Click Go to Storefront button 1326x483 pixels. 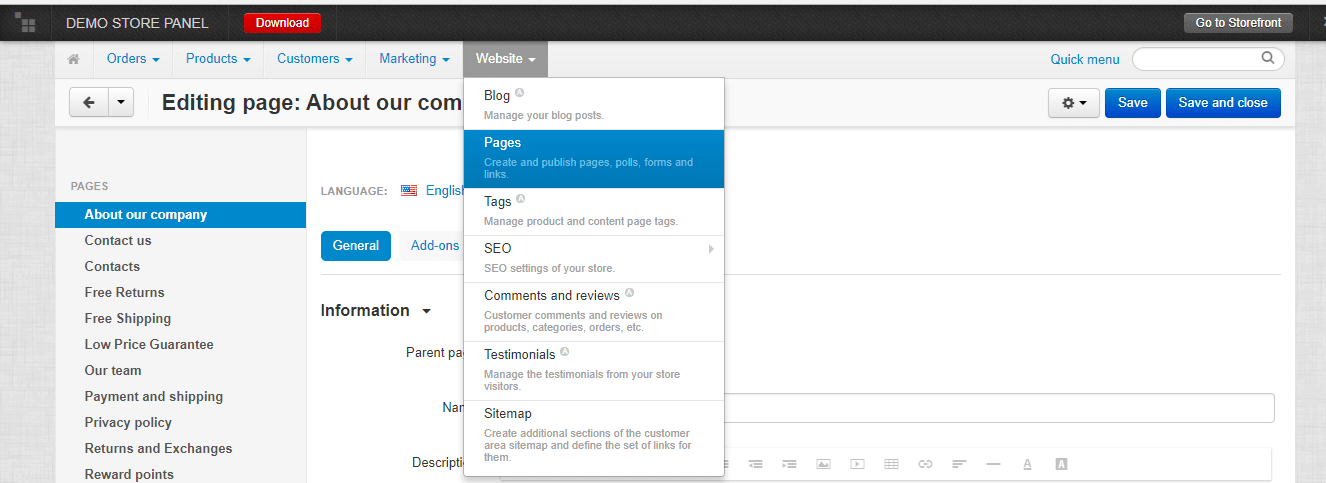click(1238, 23)
